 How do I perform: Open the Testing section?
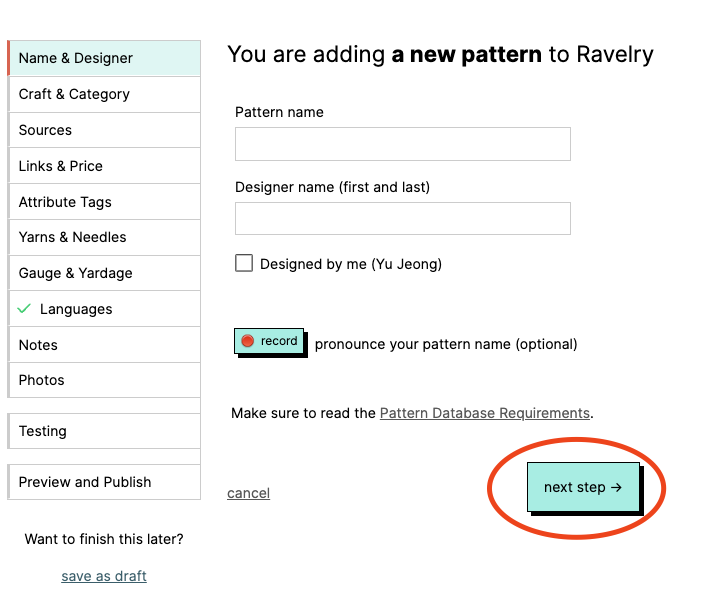104,431
